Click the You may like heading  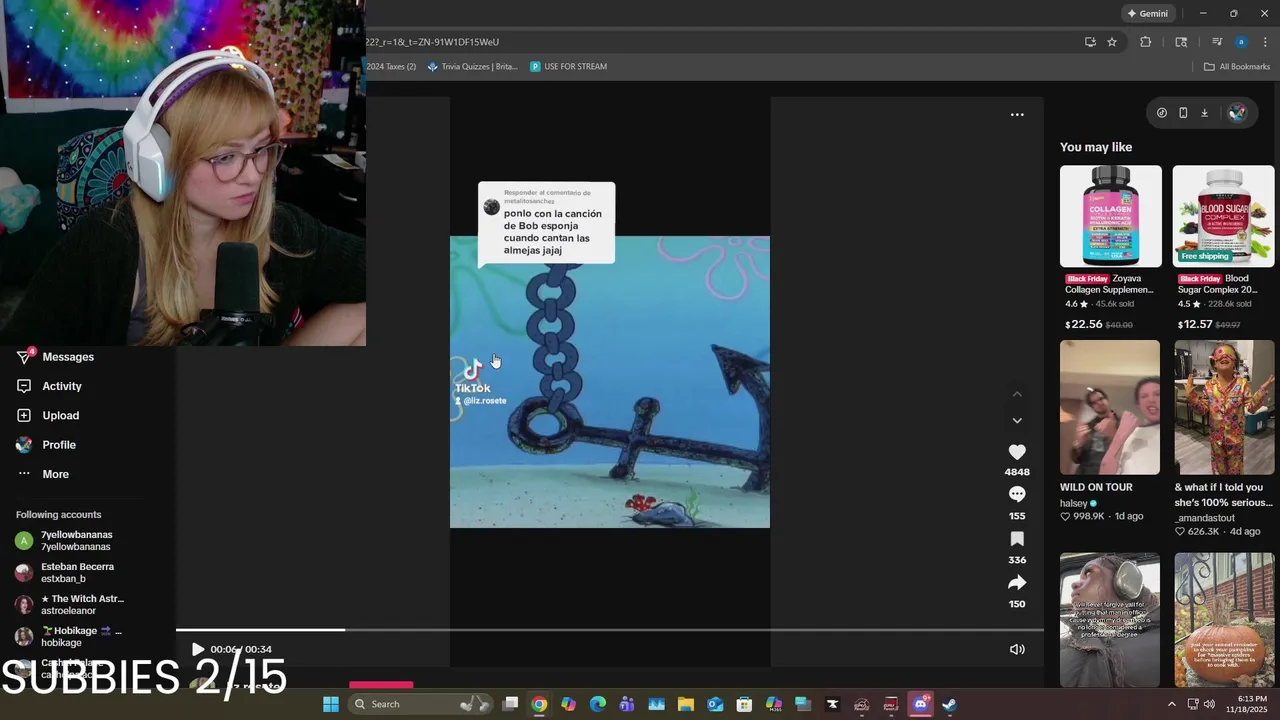[x=1096, y=147]
